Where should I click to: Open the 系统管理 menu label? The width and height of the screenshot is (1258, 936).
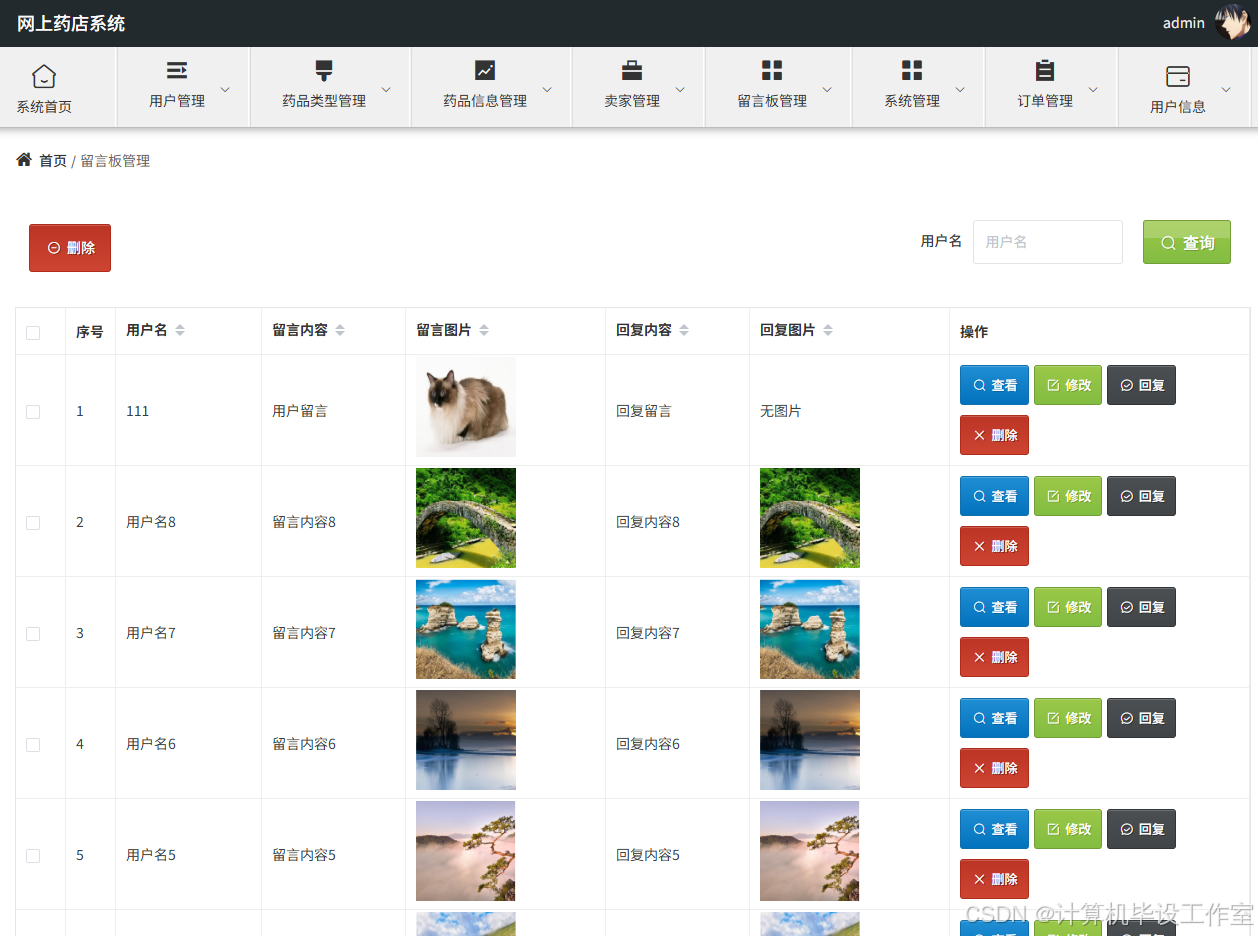pos(912,101)
